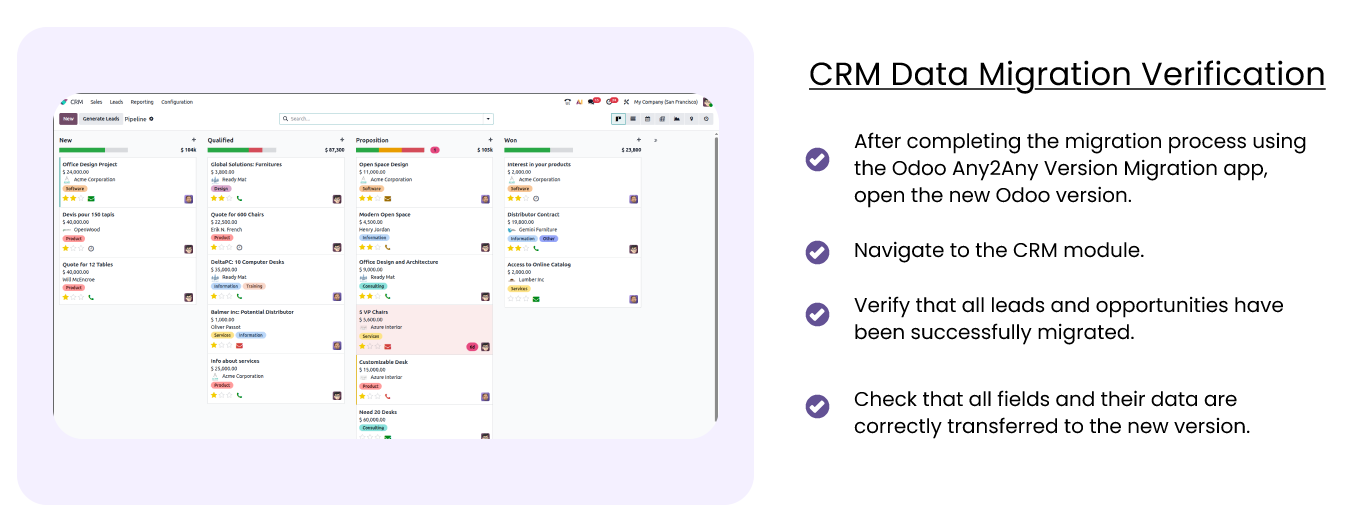Open the DeltaPC: 10 Computer Desks card

(x=276, y=278)
